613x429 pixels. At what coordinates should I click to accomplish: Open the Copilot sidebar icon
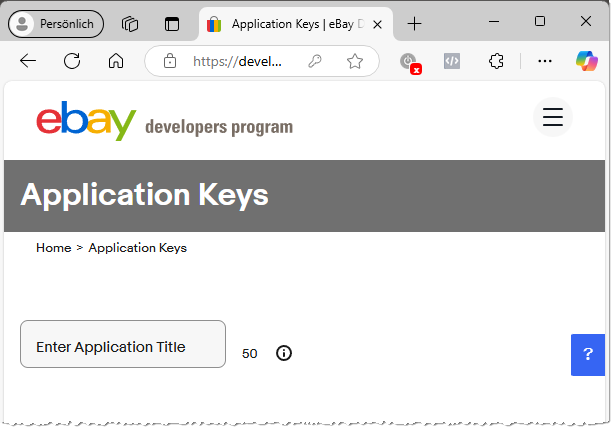[586, 61]
